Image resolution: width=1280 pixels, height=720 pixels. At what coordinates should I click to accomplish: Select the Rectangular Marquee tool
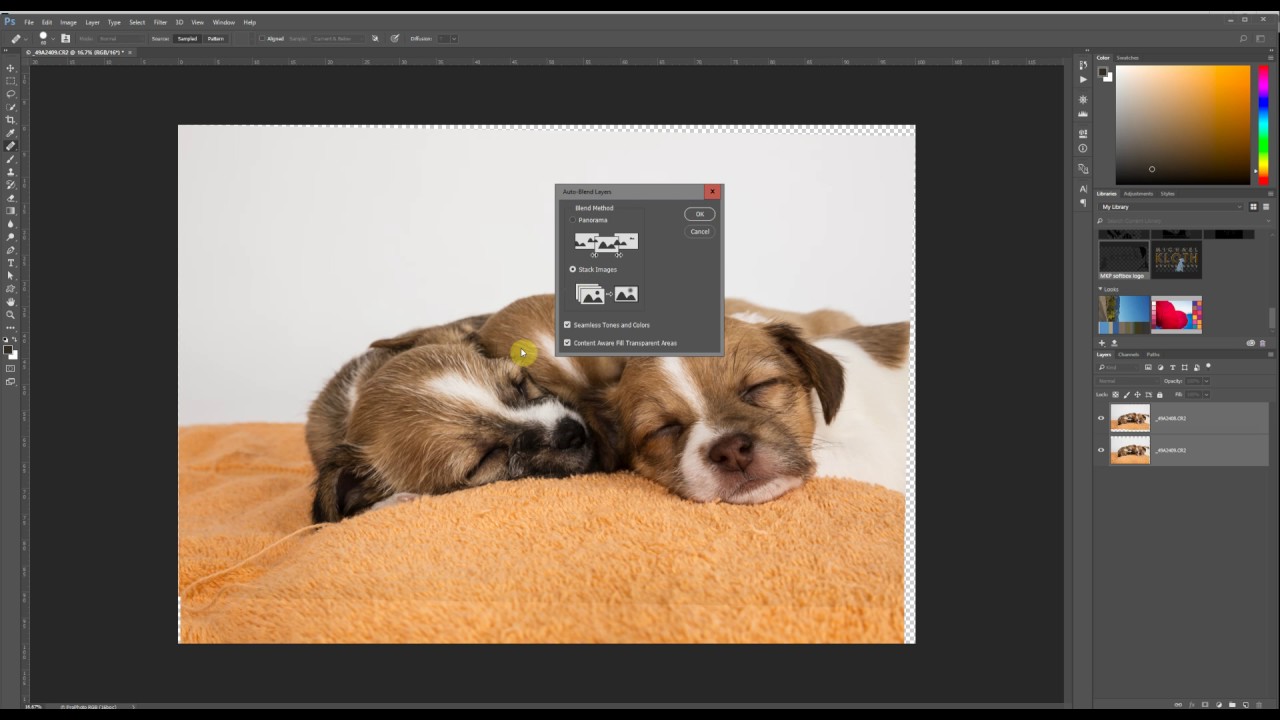point(11,81)
